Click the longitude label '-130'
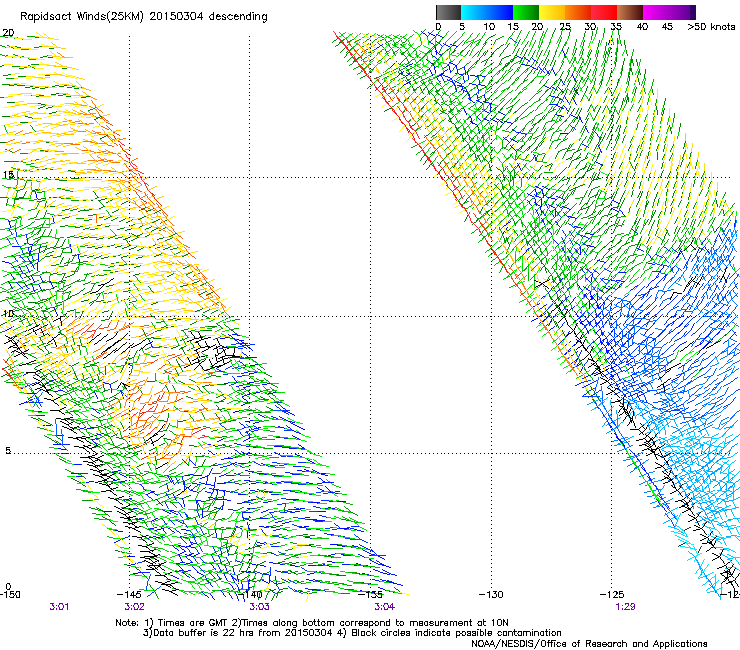 491,594
